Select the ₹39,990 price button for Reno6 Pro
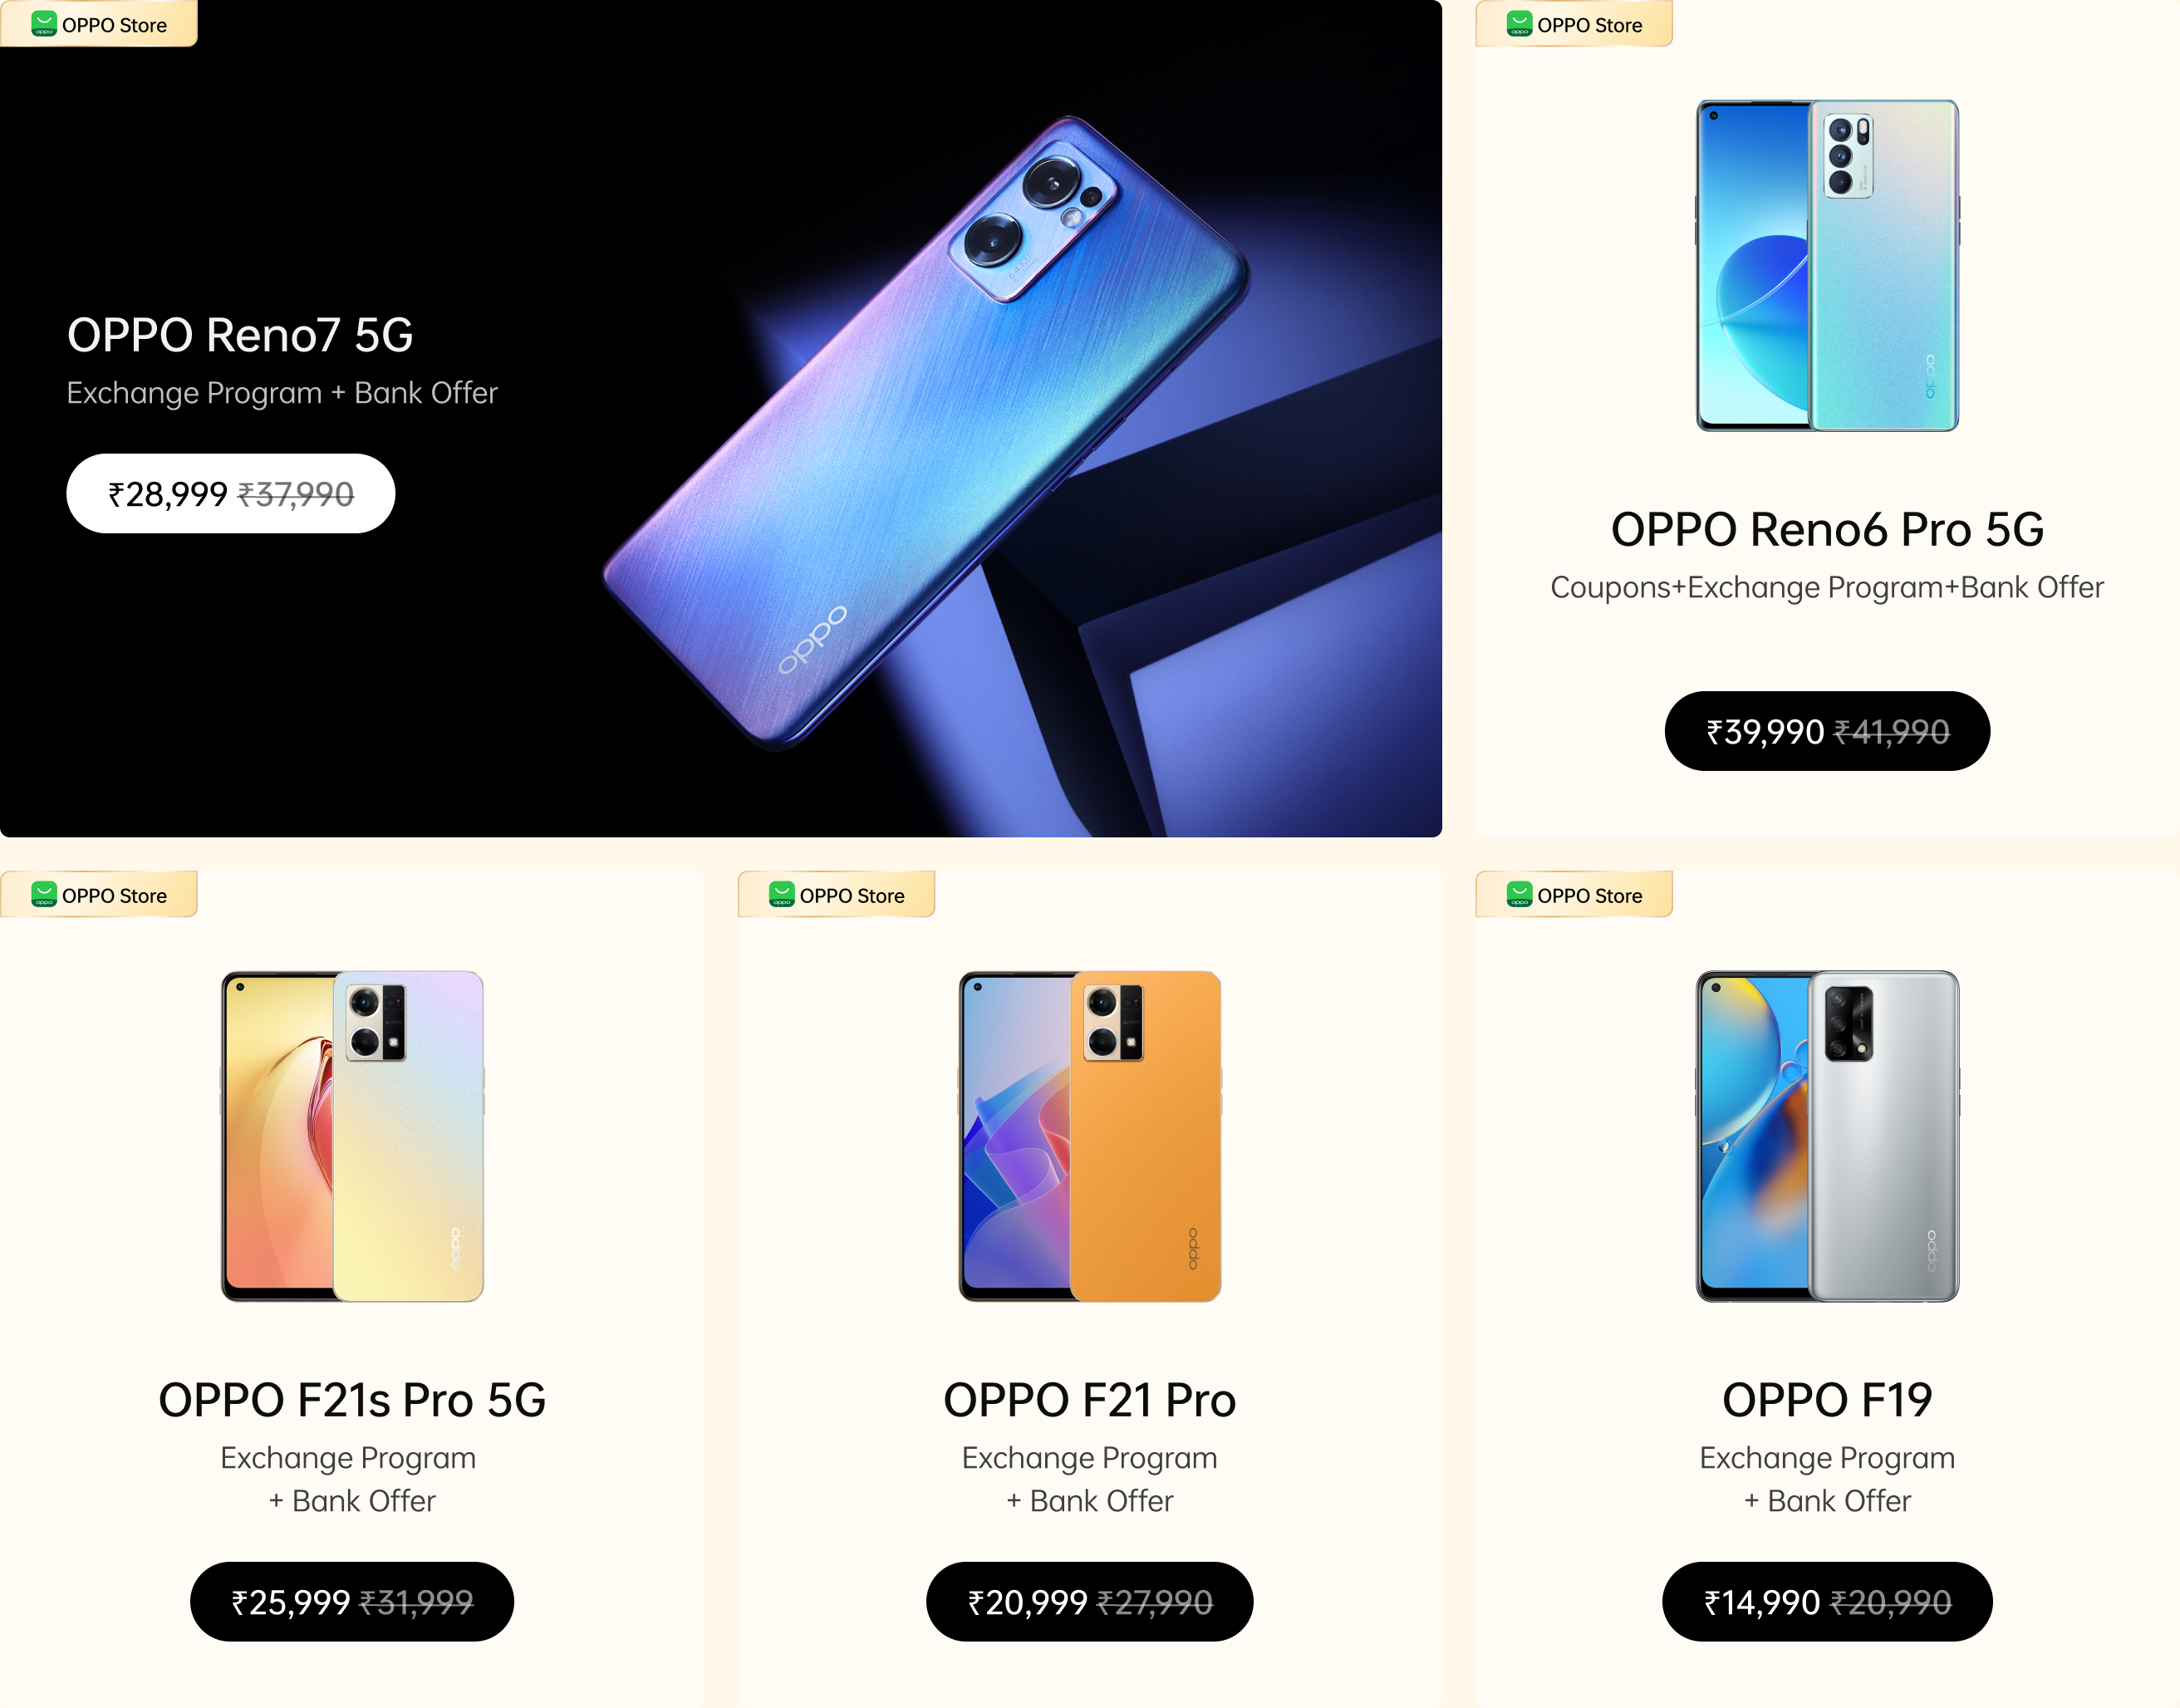This screenshot has height=1708, width=2180. pyautogui.click(x=1827, y=731)
